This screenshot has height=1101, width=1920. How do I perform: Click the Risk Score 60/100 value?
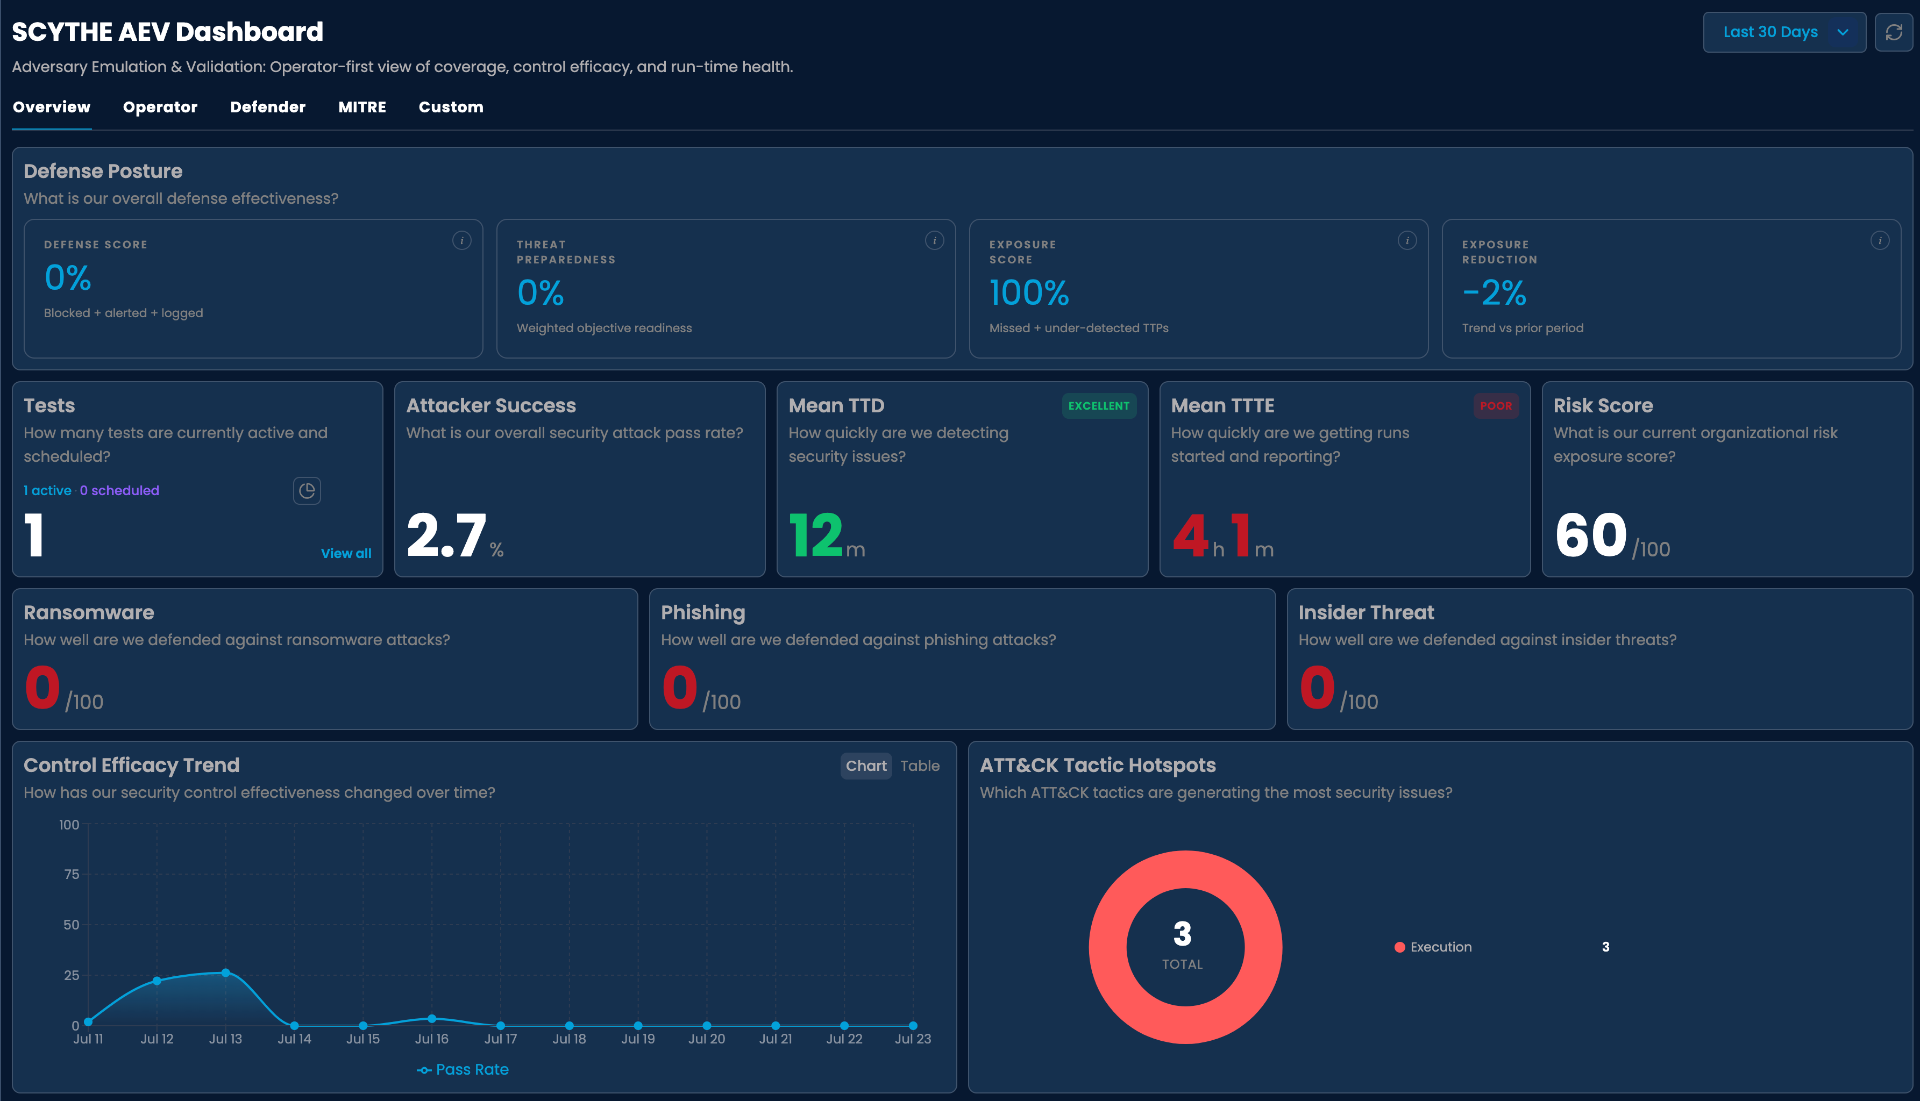(1612, 535)
